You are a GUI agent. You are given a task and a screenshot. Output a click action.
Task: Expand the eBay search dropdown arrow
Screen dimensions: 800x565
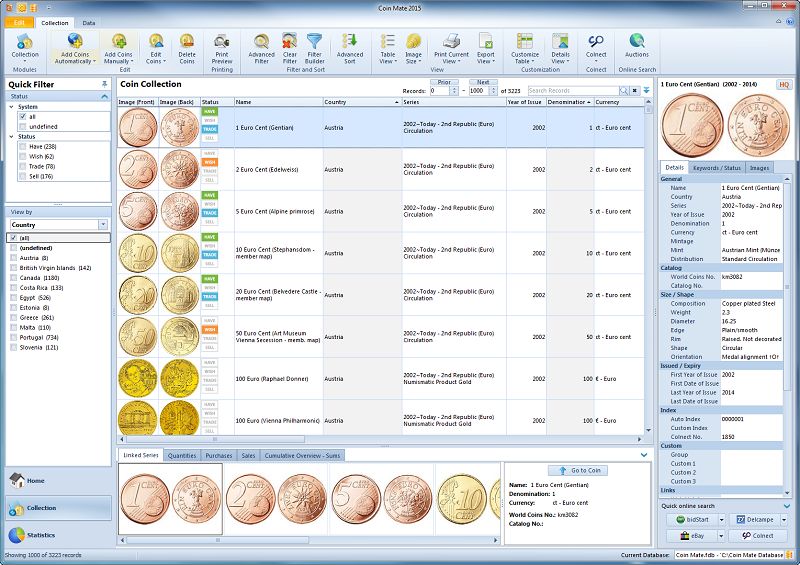coord(721,535)
